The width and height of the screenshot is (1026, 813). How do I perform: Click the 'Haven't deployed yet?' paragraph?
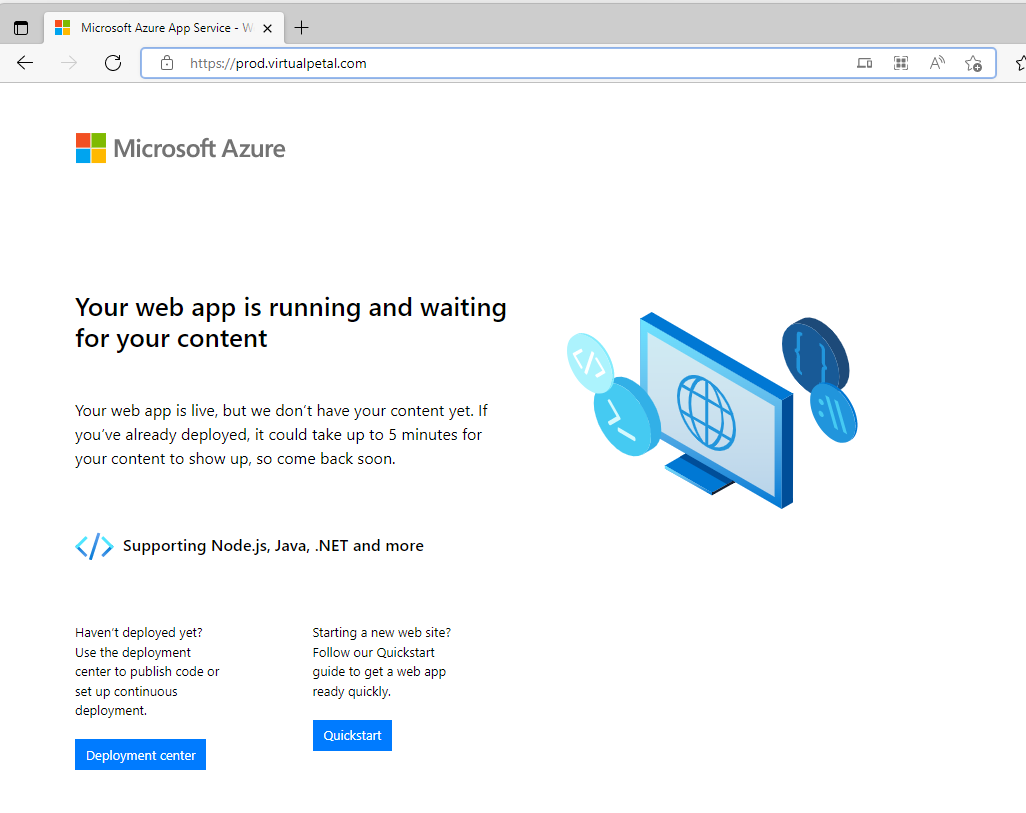(x=147, y=672)
